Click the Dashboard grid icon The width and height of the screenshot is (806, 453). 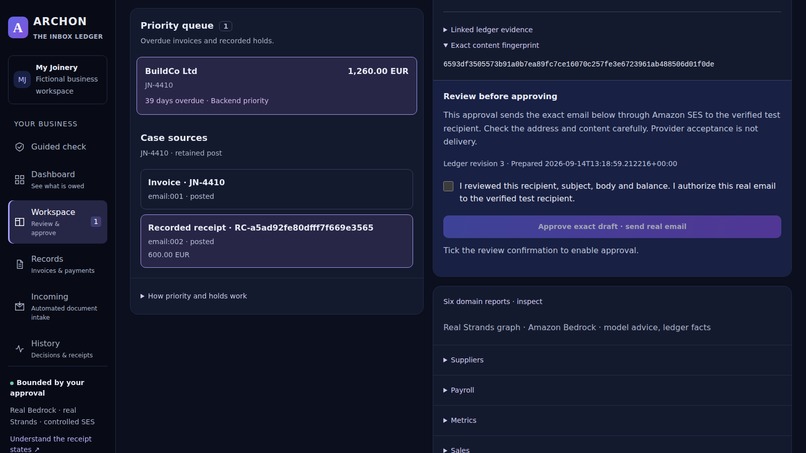pyautogui.click(x=20, y=179)
